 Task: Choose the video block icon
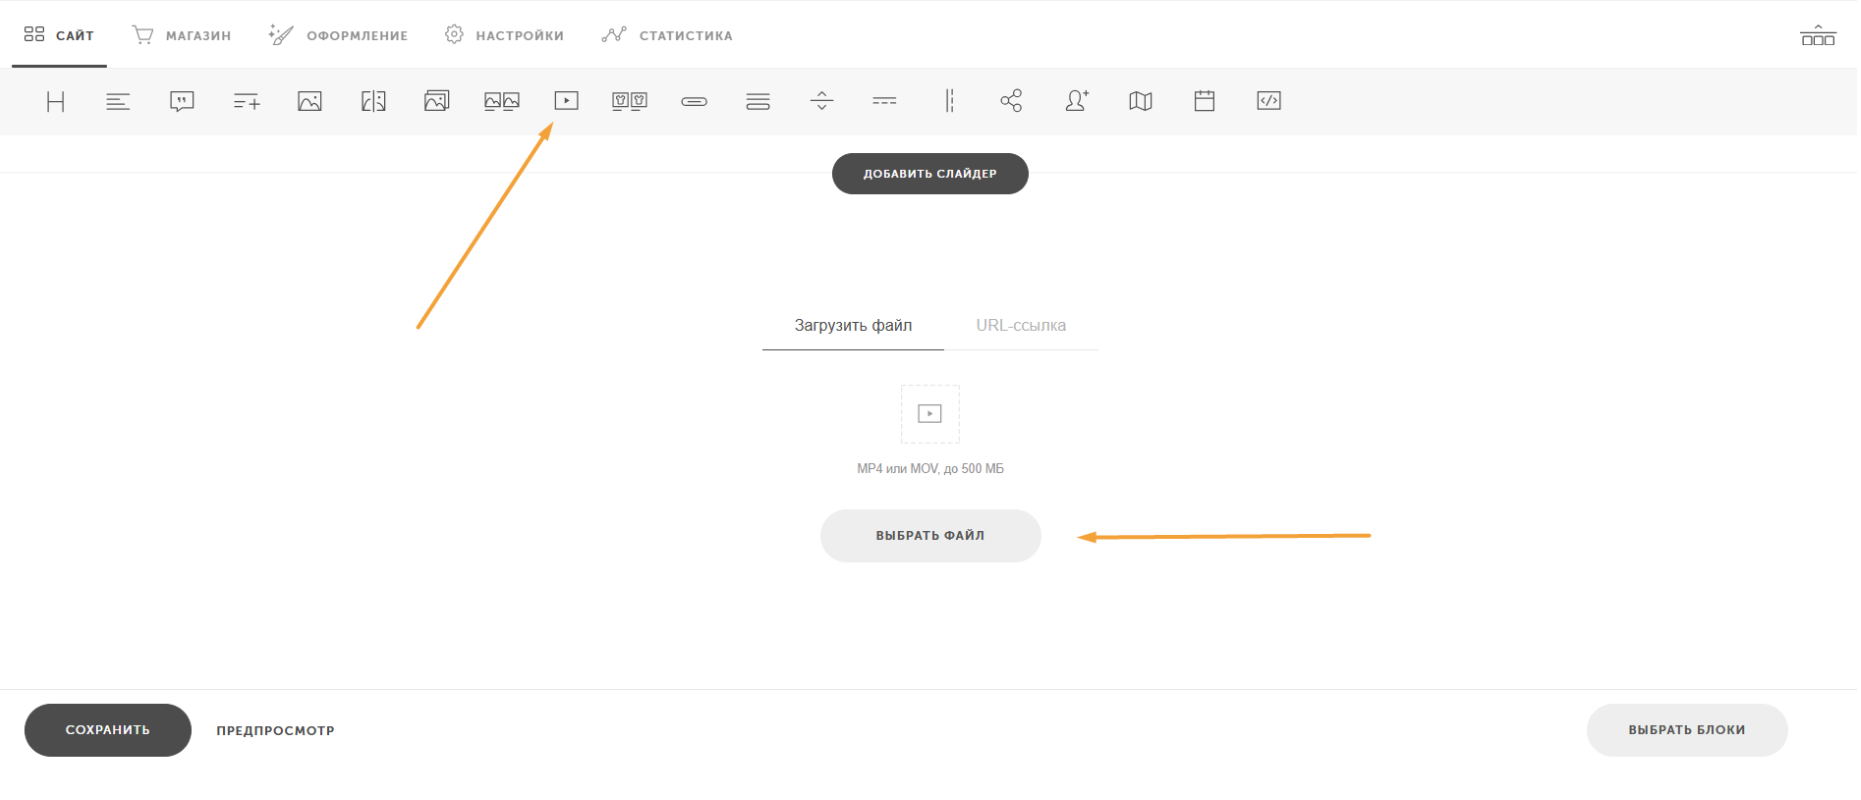pos(566,101)
